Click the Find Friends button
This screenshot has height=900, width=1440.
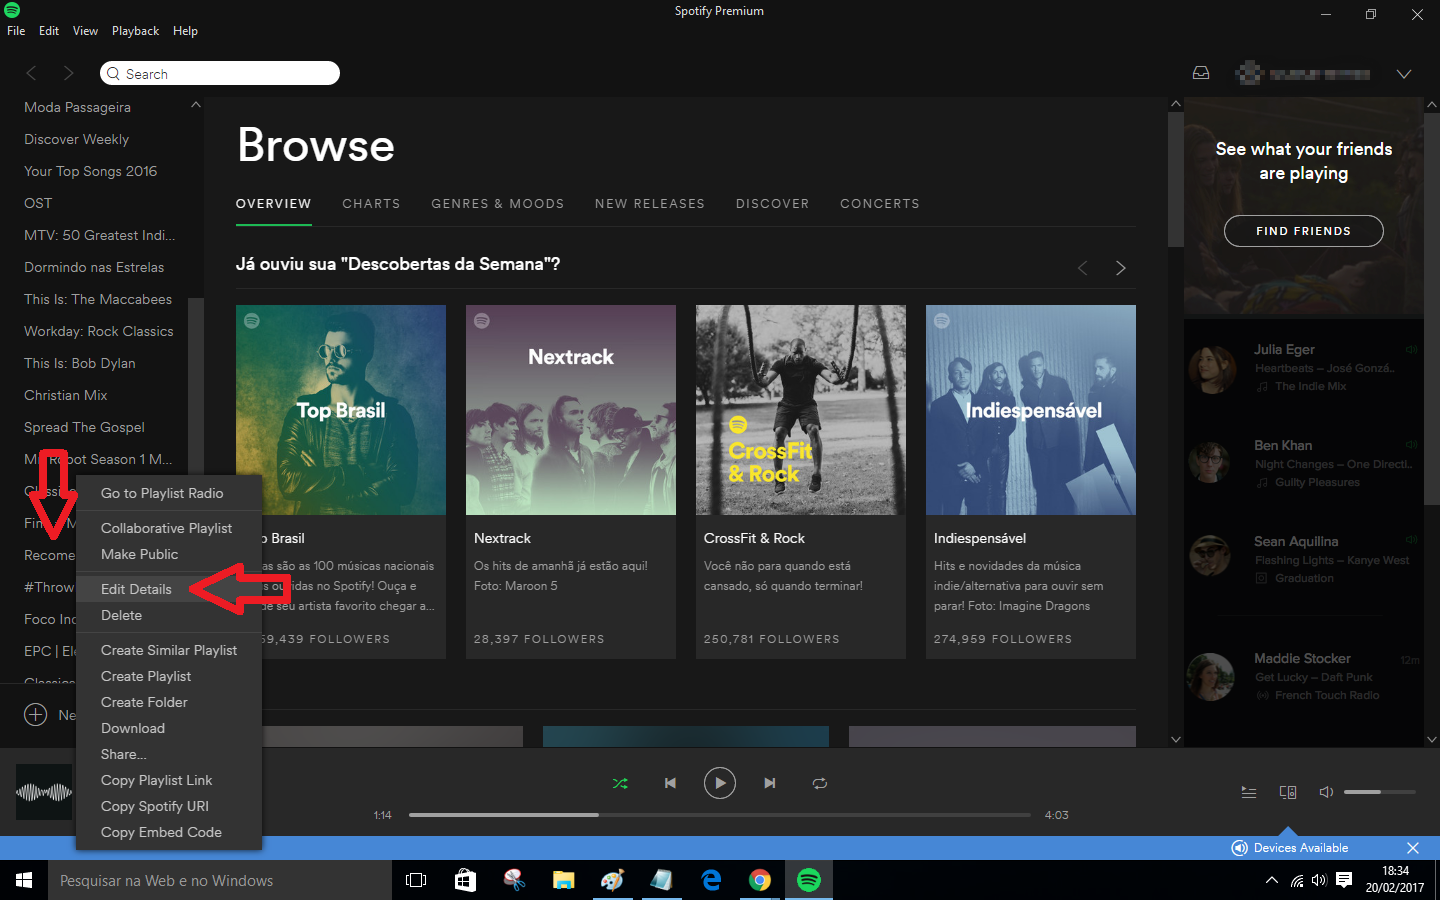(1303, 231)
